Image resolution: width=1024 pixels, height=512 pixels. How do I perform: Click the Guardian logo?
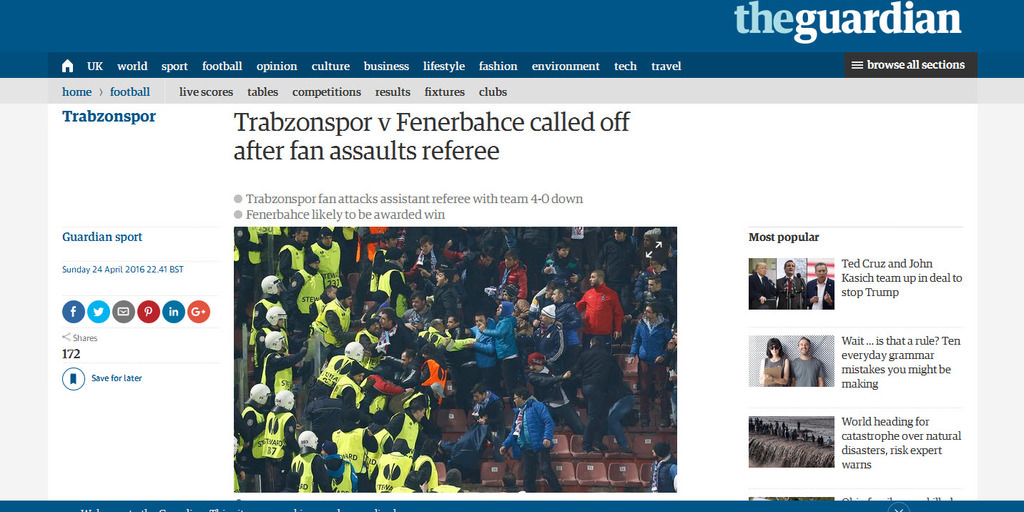pos(848,21)
